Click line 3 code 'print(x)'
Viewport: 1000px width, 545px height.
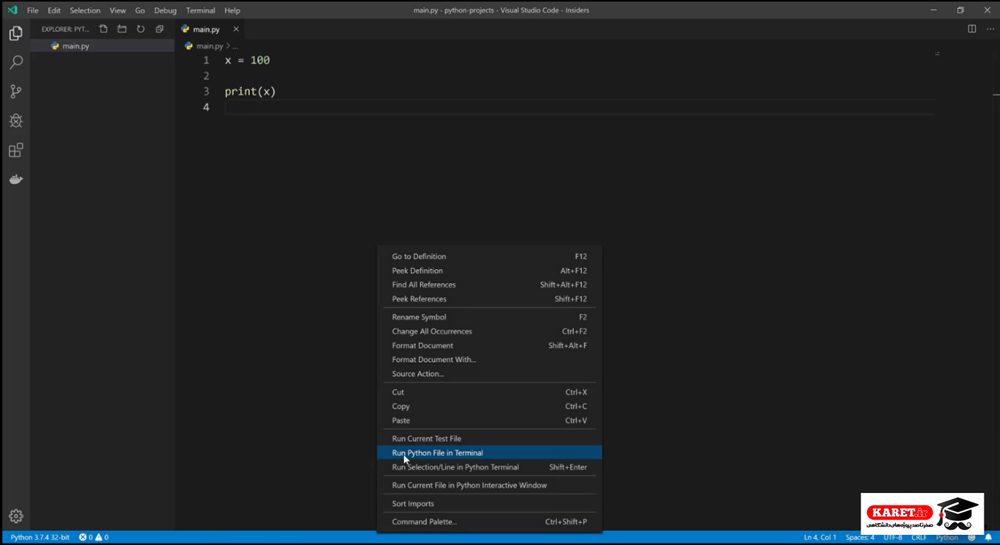point(250,91)
